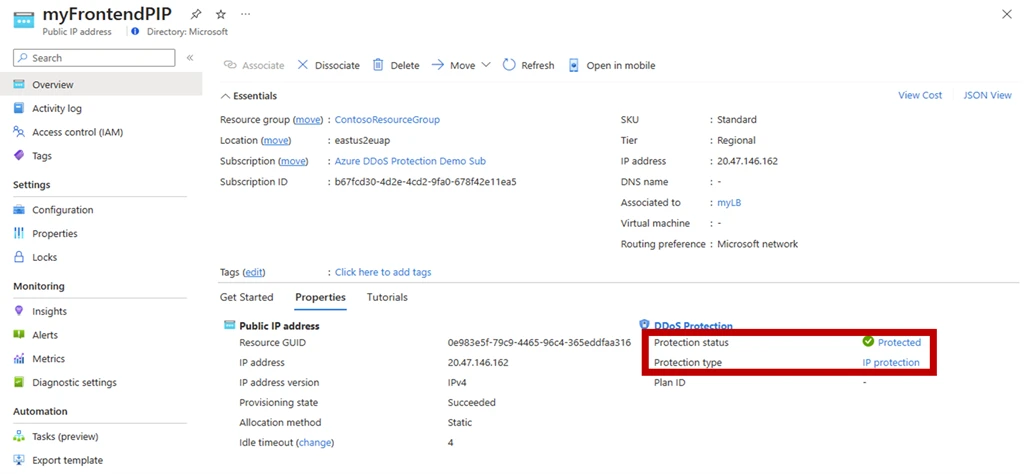This screenshot has height=474, width=1024.
Task: Click the myLB associated resource link
Action: tap(728, 203)
